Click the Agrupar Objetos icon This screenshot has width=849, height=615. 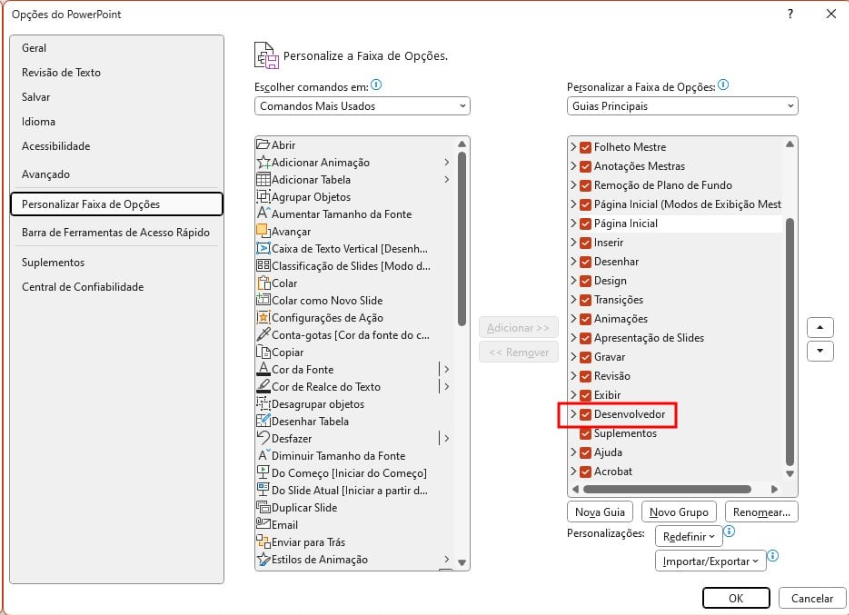[x=263, y=197]
